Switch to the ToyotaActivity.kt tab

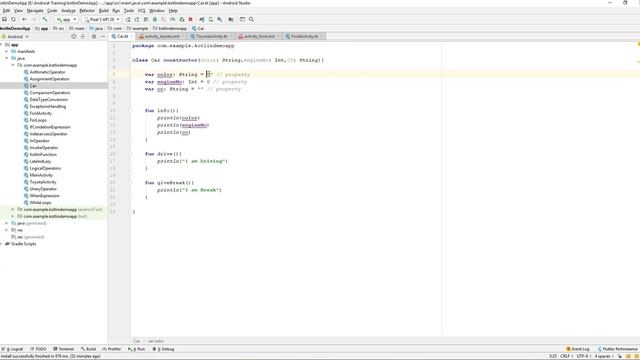pyautogui.click(x=211, y=36)
